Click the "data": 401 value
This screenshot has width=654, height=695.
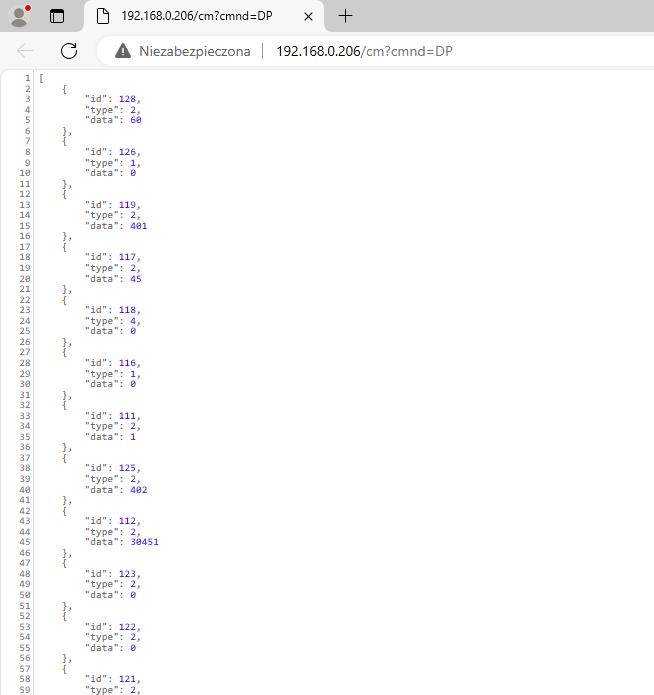pos(139,226)
